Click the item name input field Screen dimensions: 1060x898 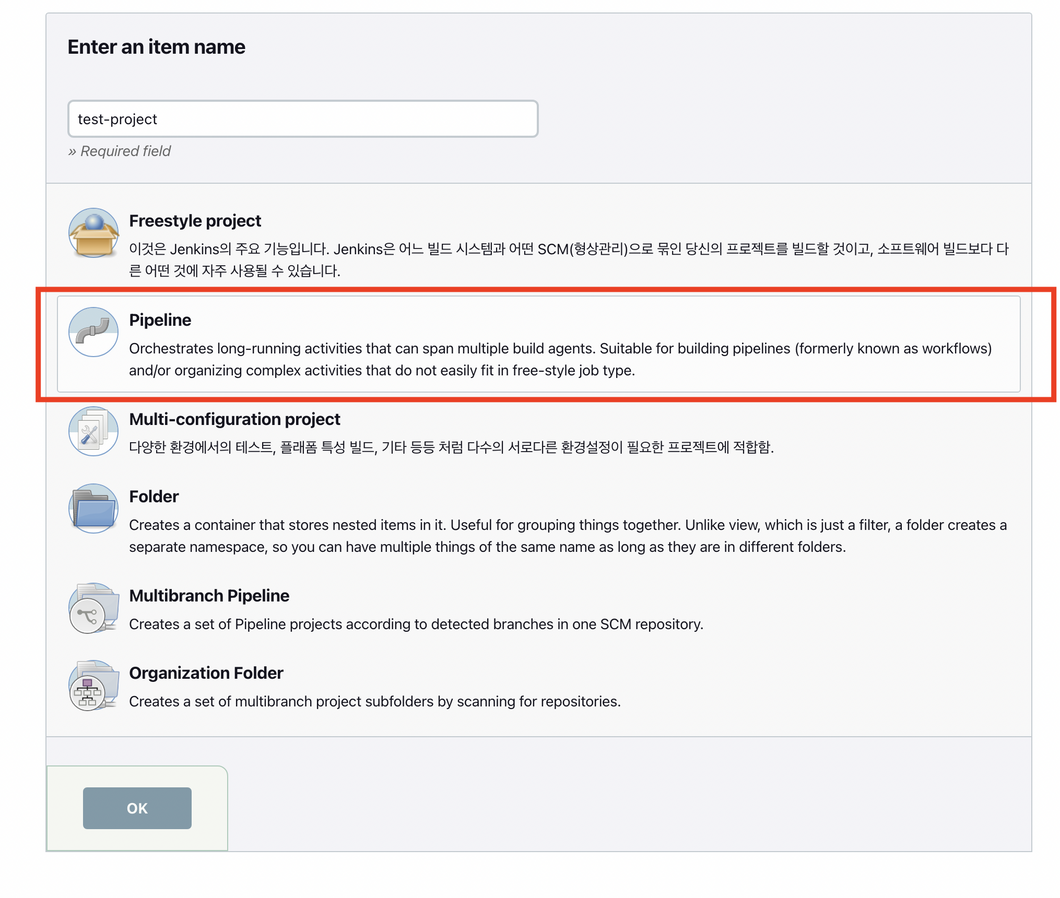pos(303,119)
